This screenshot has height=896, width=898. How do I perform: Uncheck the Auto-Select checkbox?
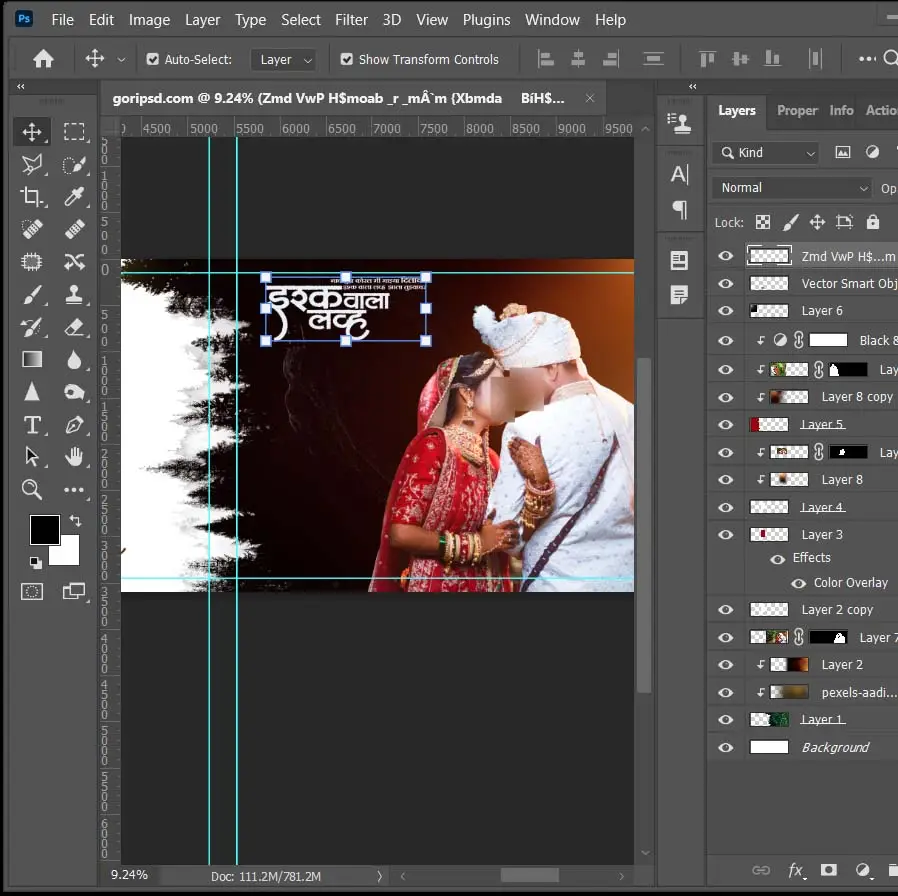[153, 59]
